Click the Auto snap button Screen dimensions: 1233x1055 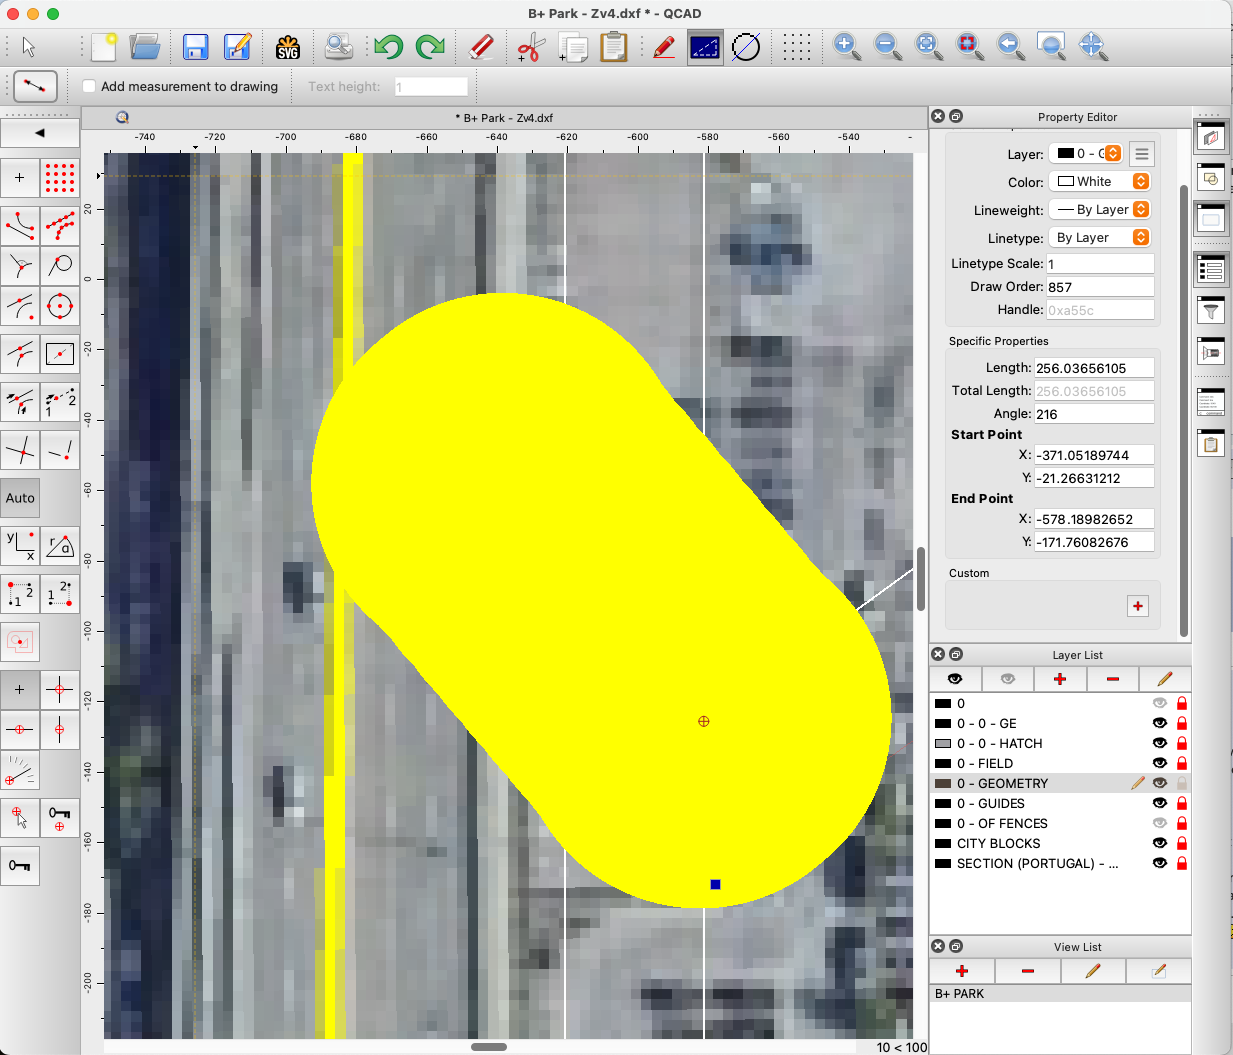(20, 498)
